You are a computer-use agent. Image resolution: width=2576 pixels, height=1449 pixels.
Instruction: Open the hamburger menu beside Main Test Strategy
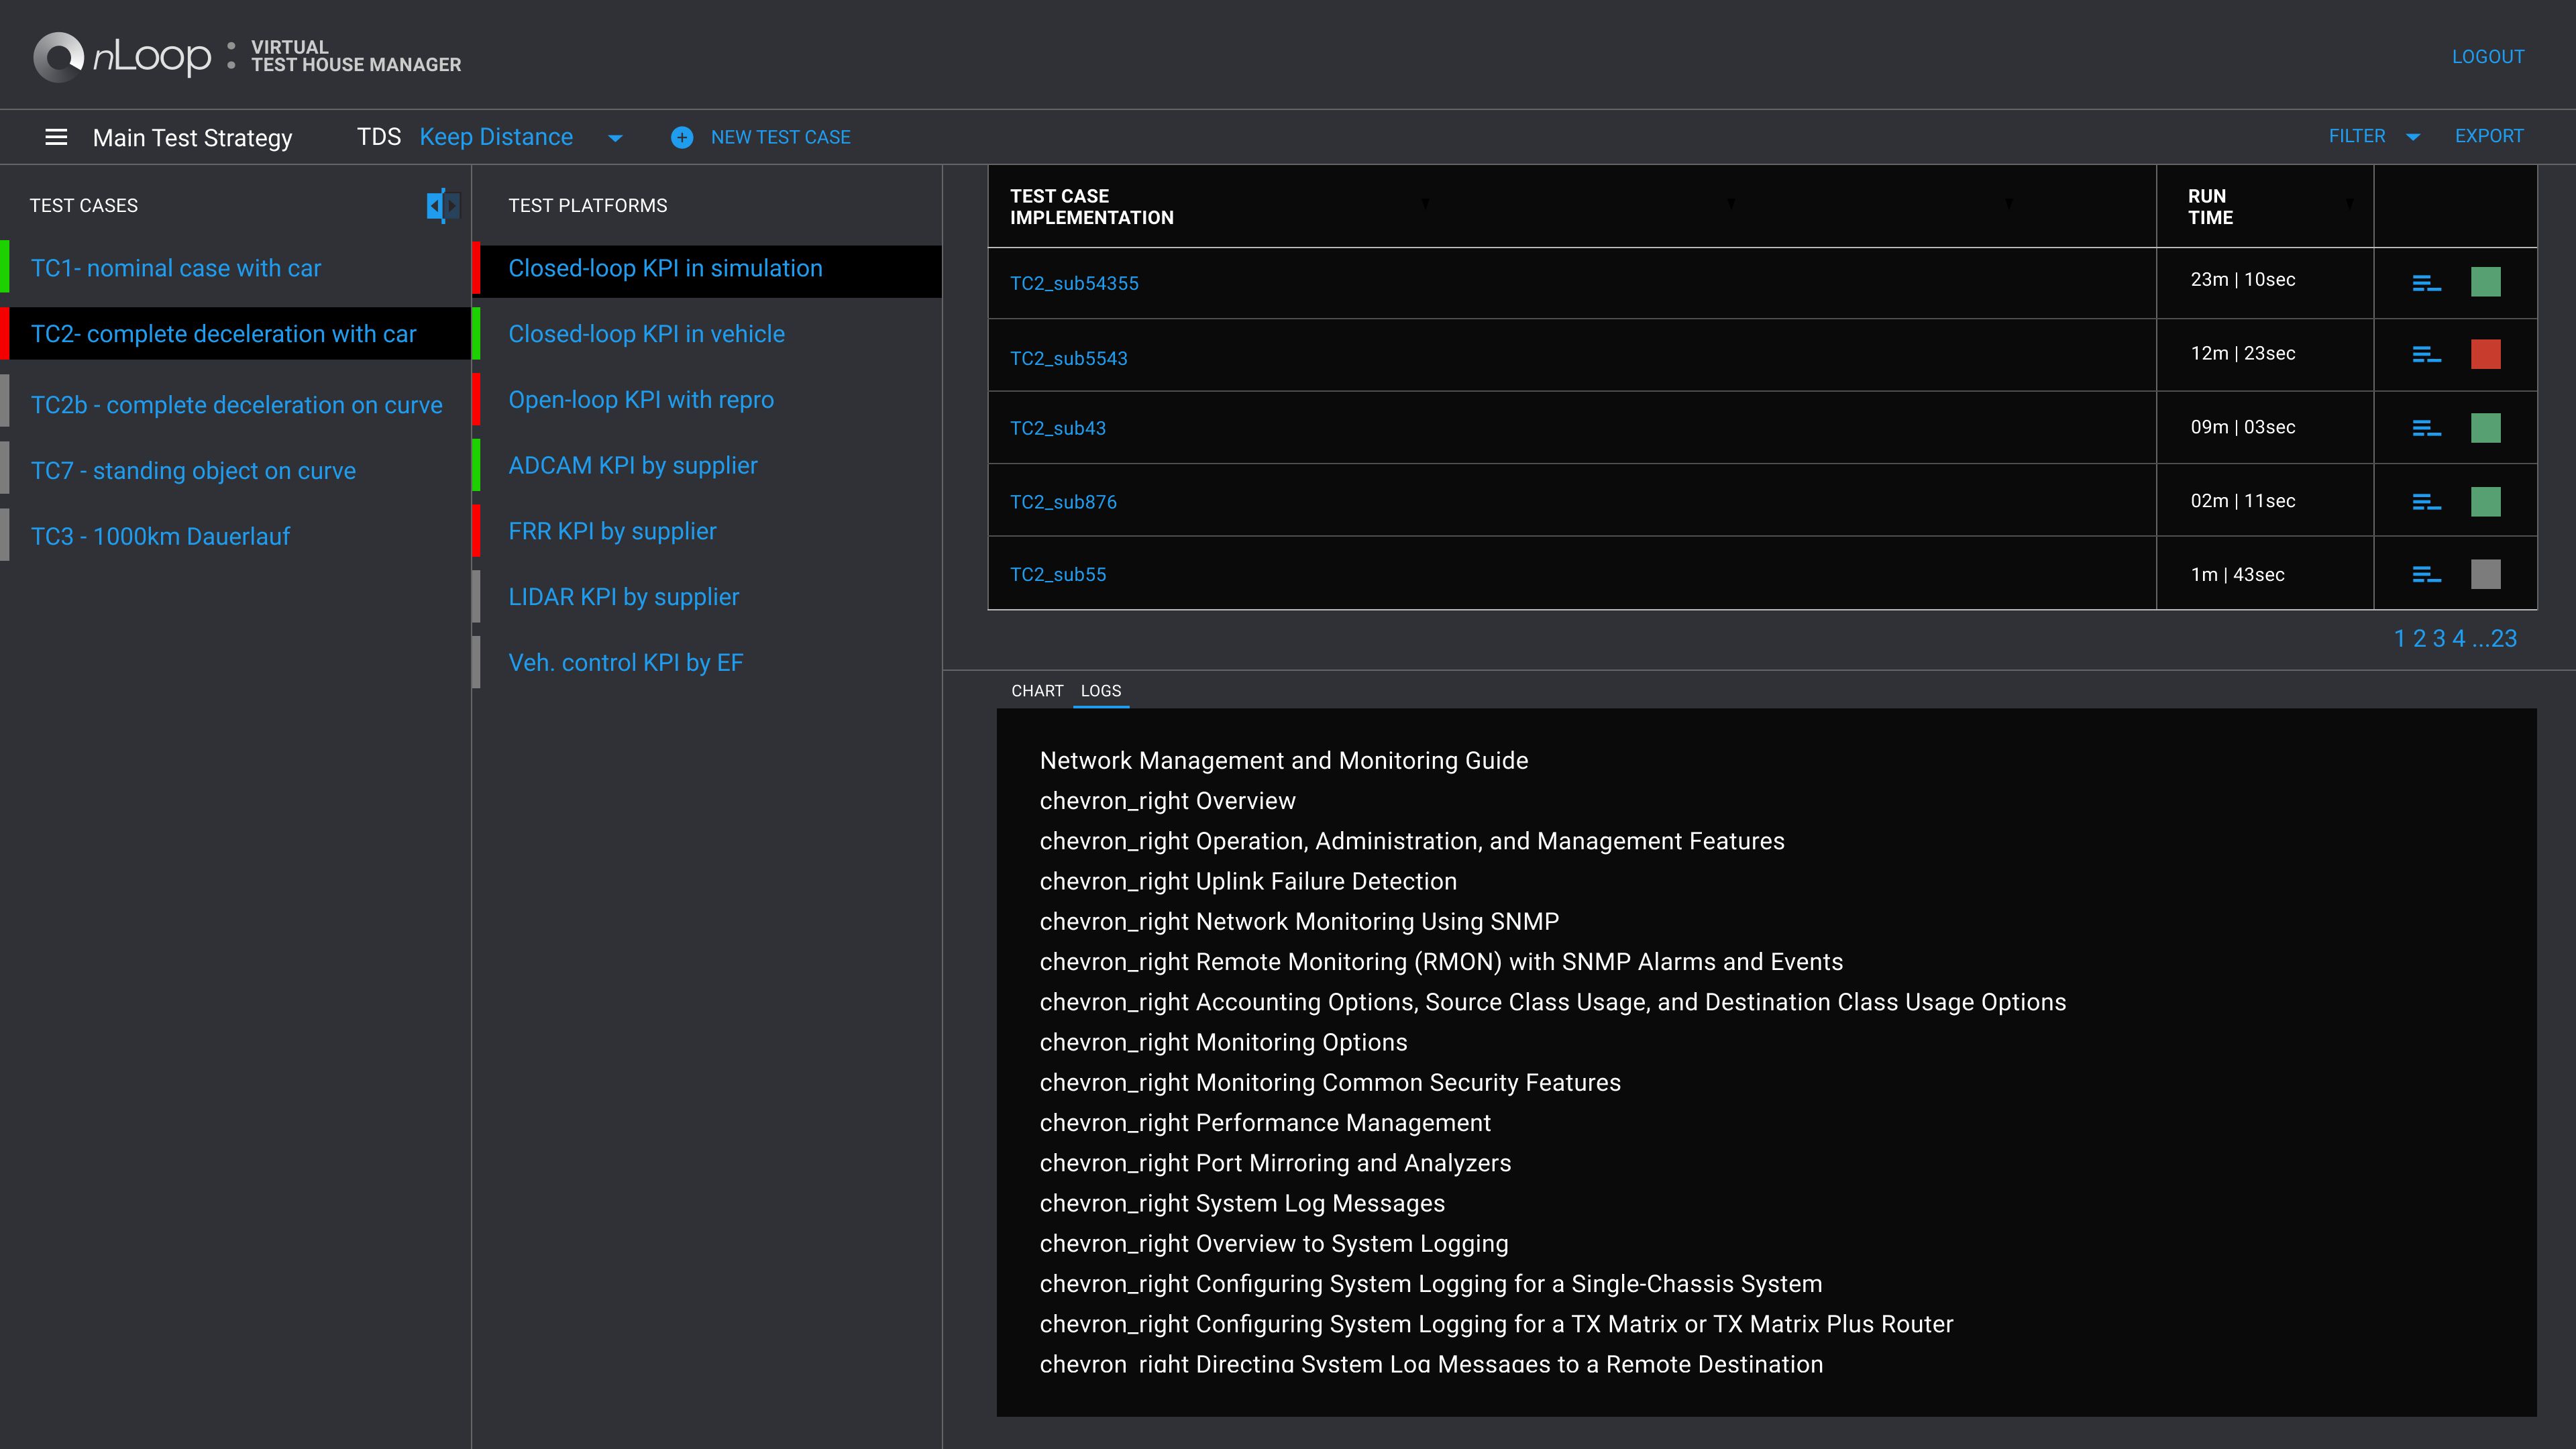[x=56, y=137]
